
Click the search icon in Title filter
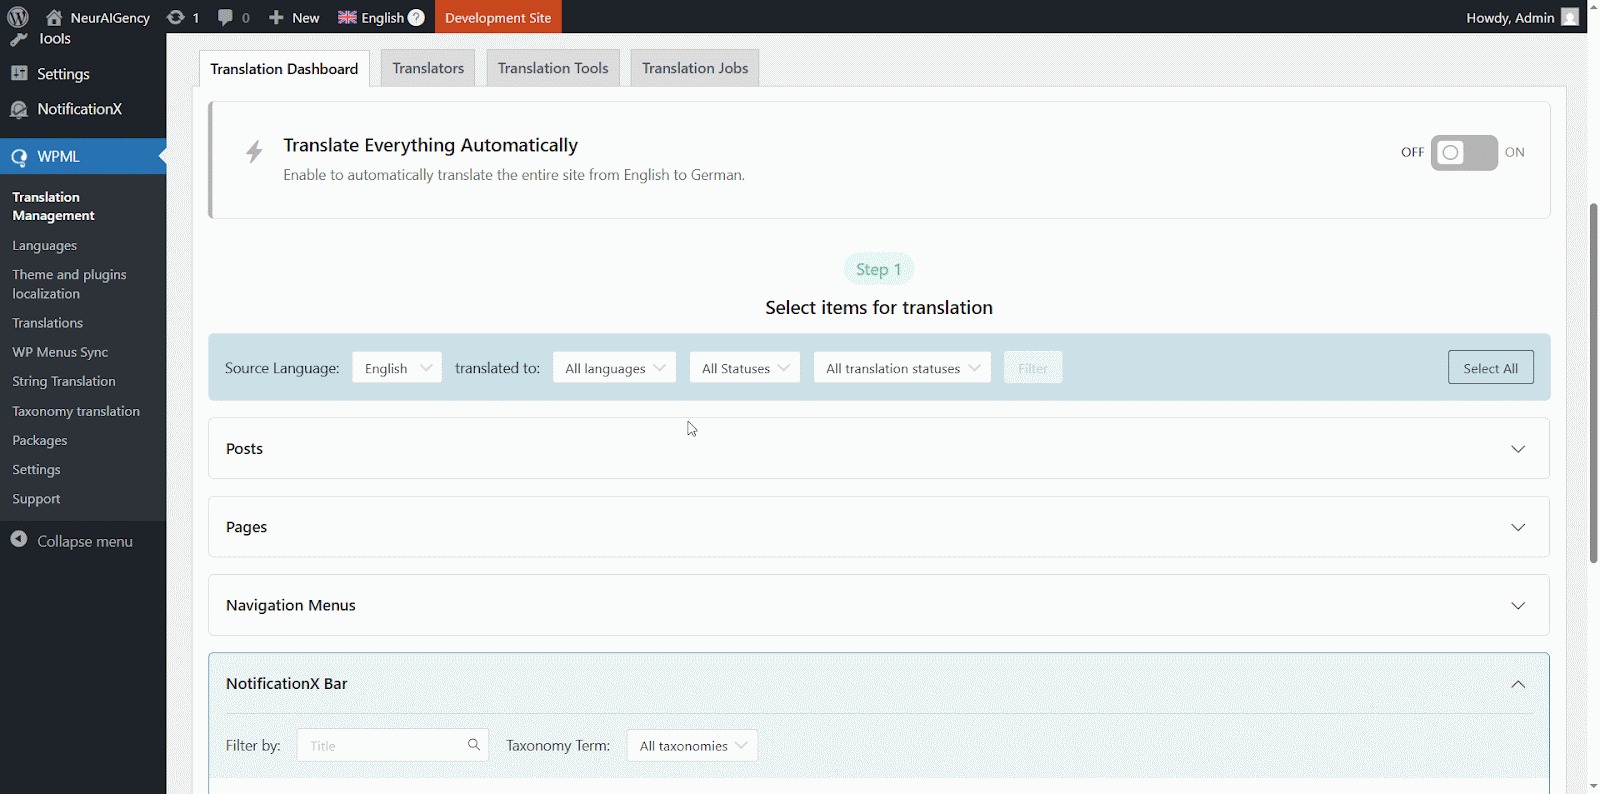(474, 745)
